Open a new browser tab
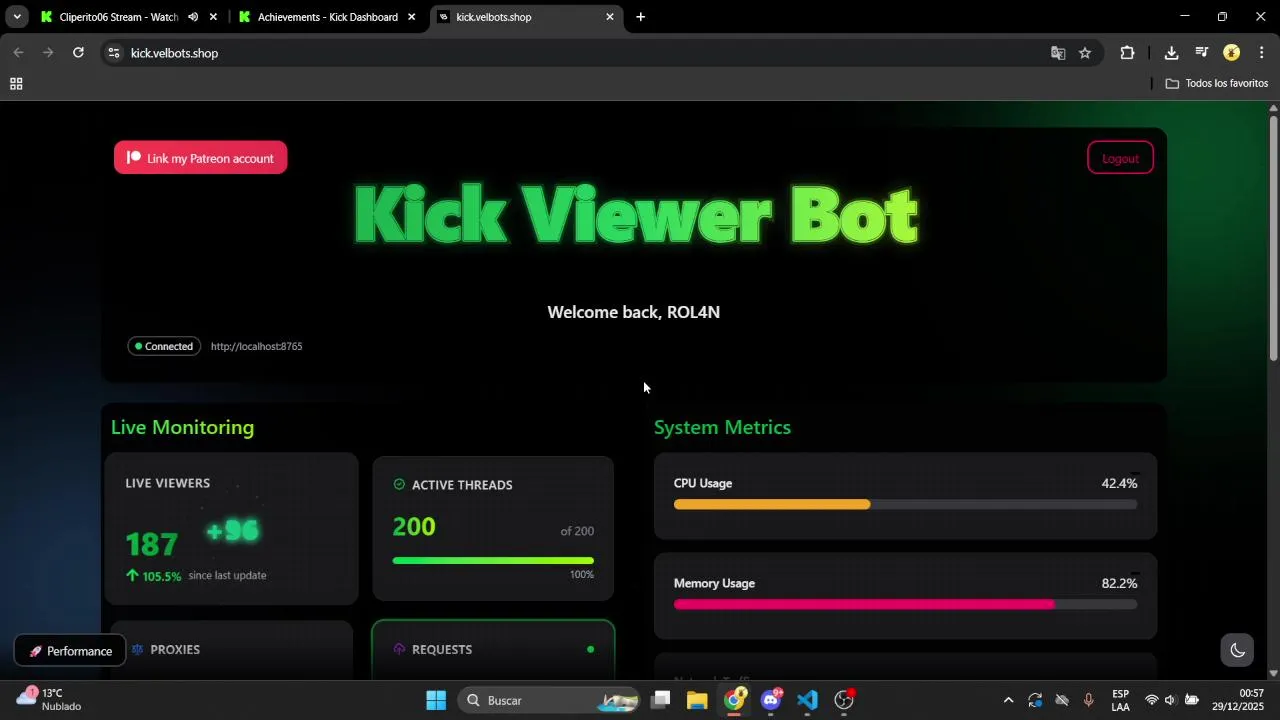The height and width of the screenshot is (720, 1280). point(641,17)
